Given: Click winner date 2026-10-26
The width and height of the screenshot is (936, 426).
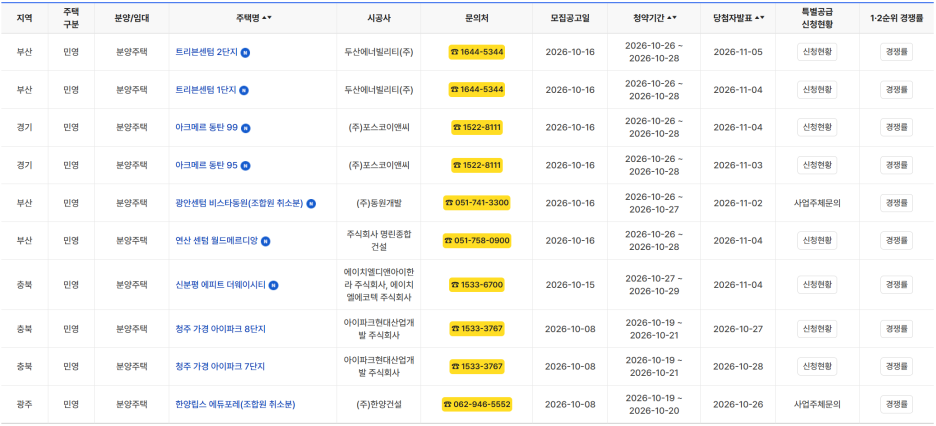Looking at the screenshot, I should click(738, 404).
